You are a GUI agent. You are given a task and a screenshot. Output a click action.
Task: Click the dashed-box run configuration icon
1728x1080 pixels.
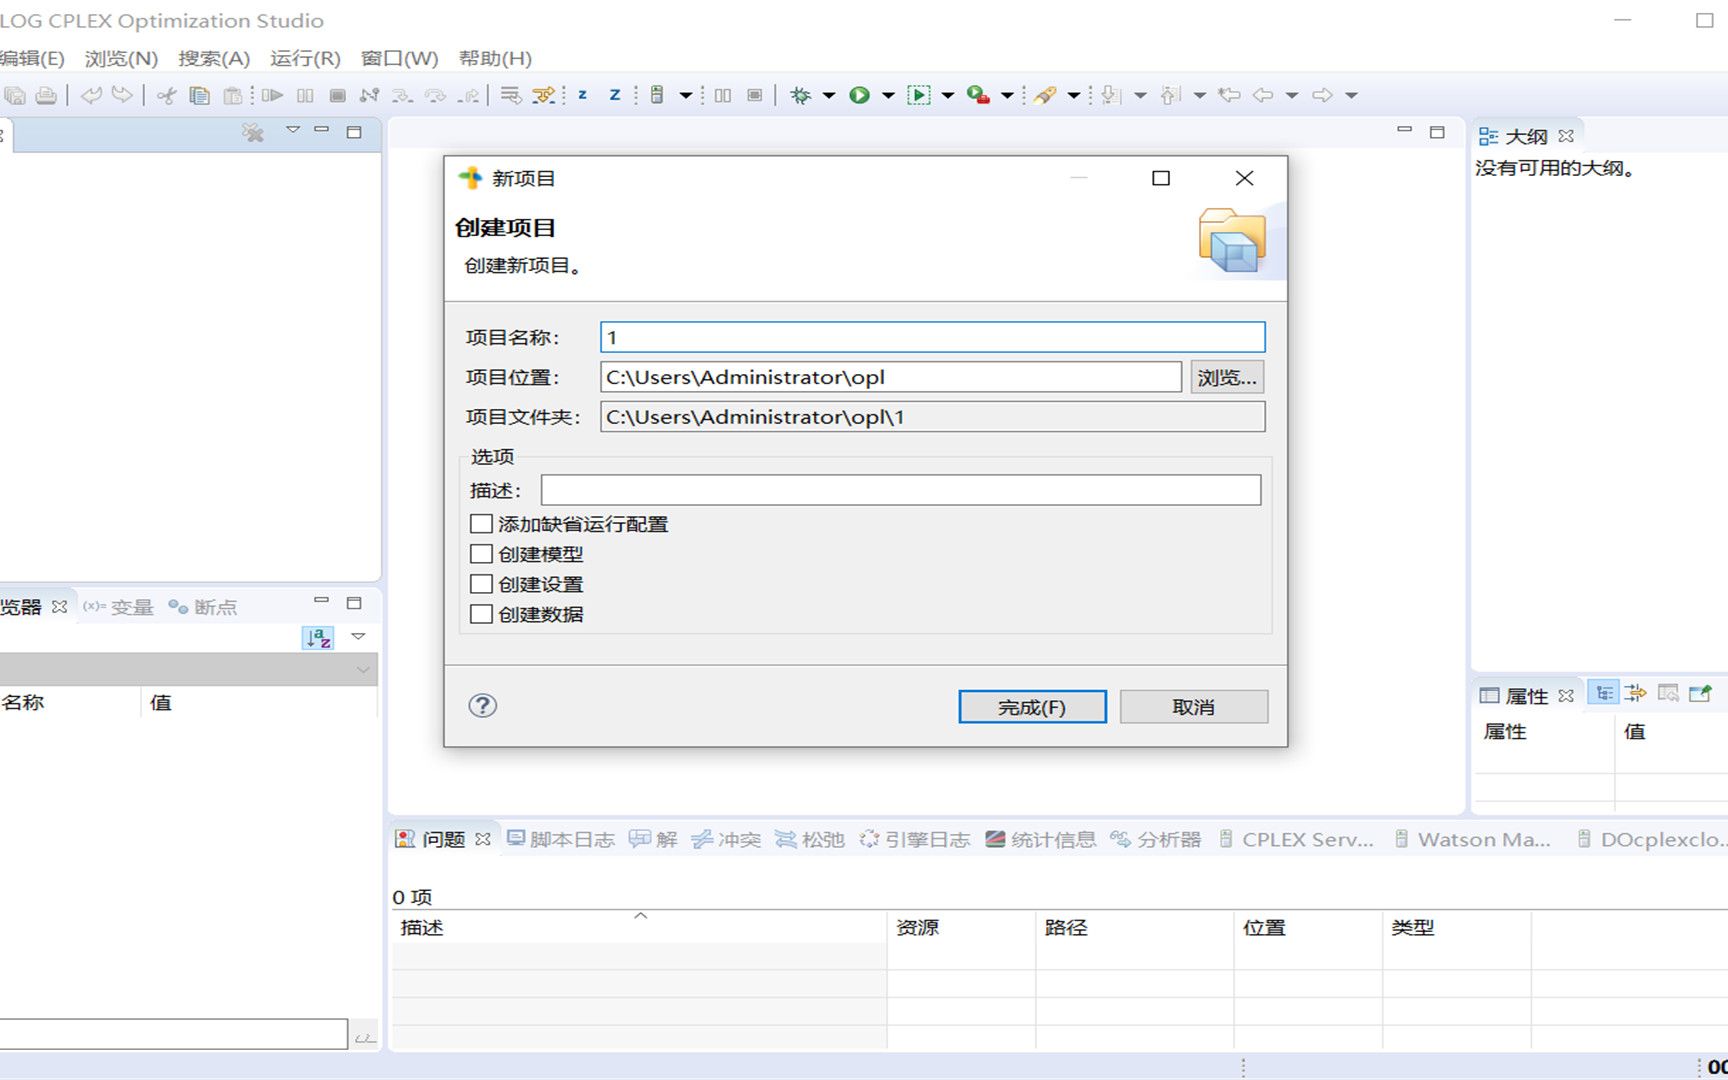point(918,95)
